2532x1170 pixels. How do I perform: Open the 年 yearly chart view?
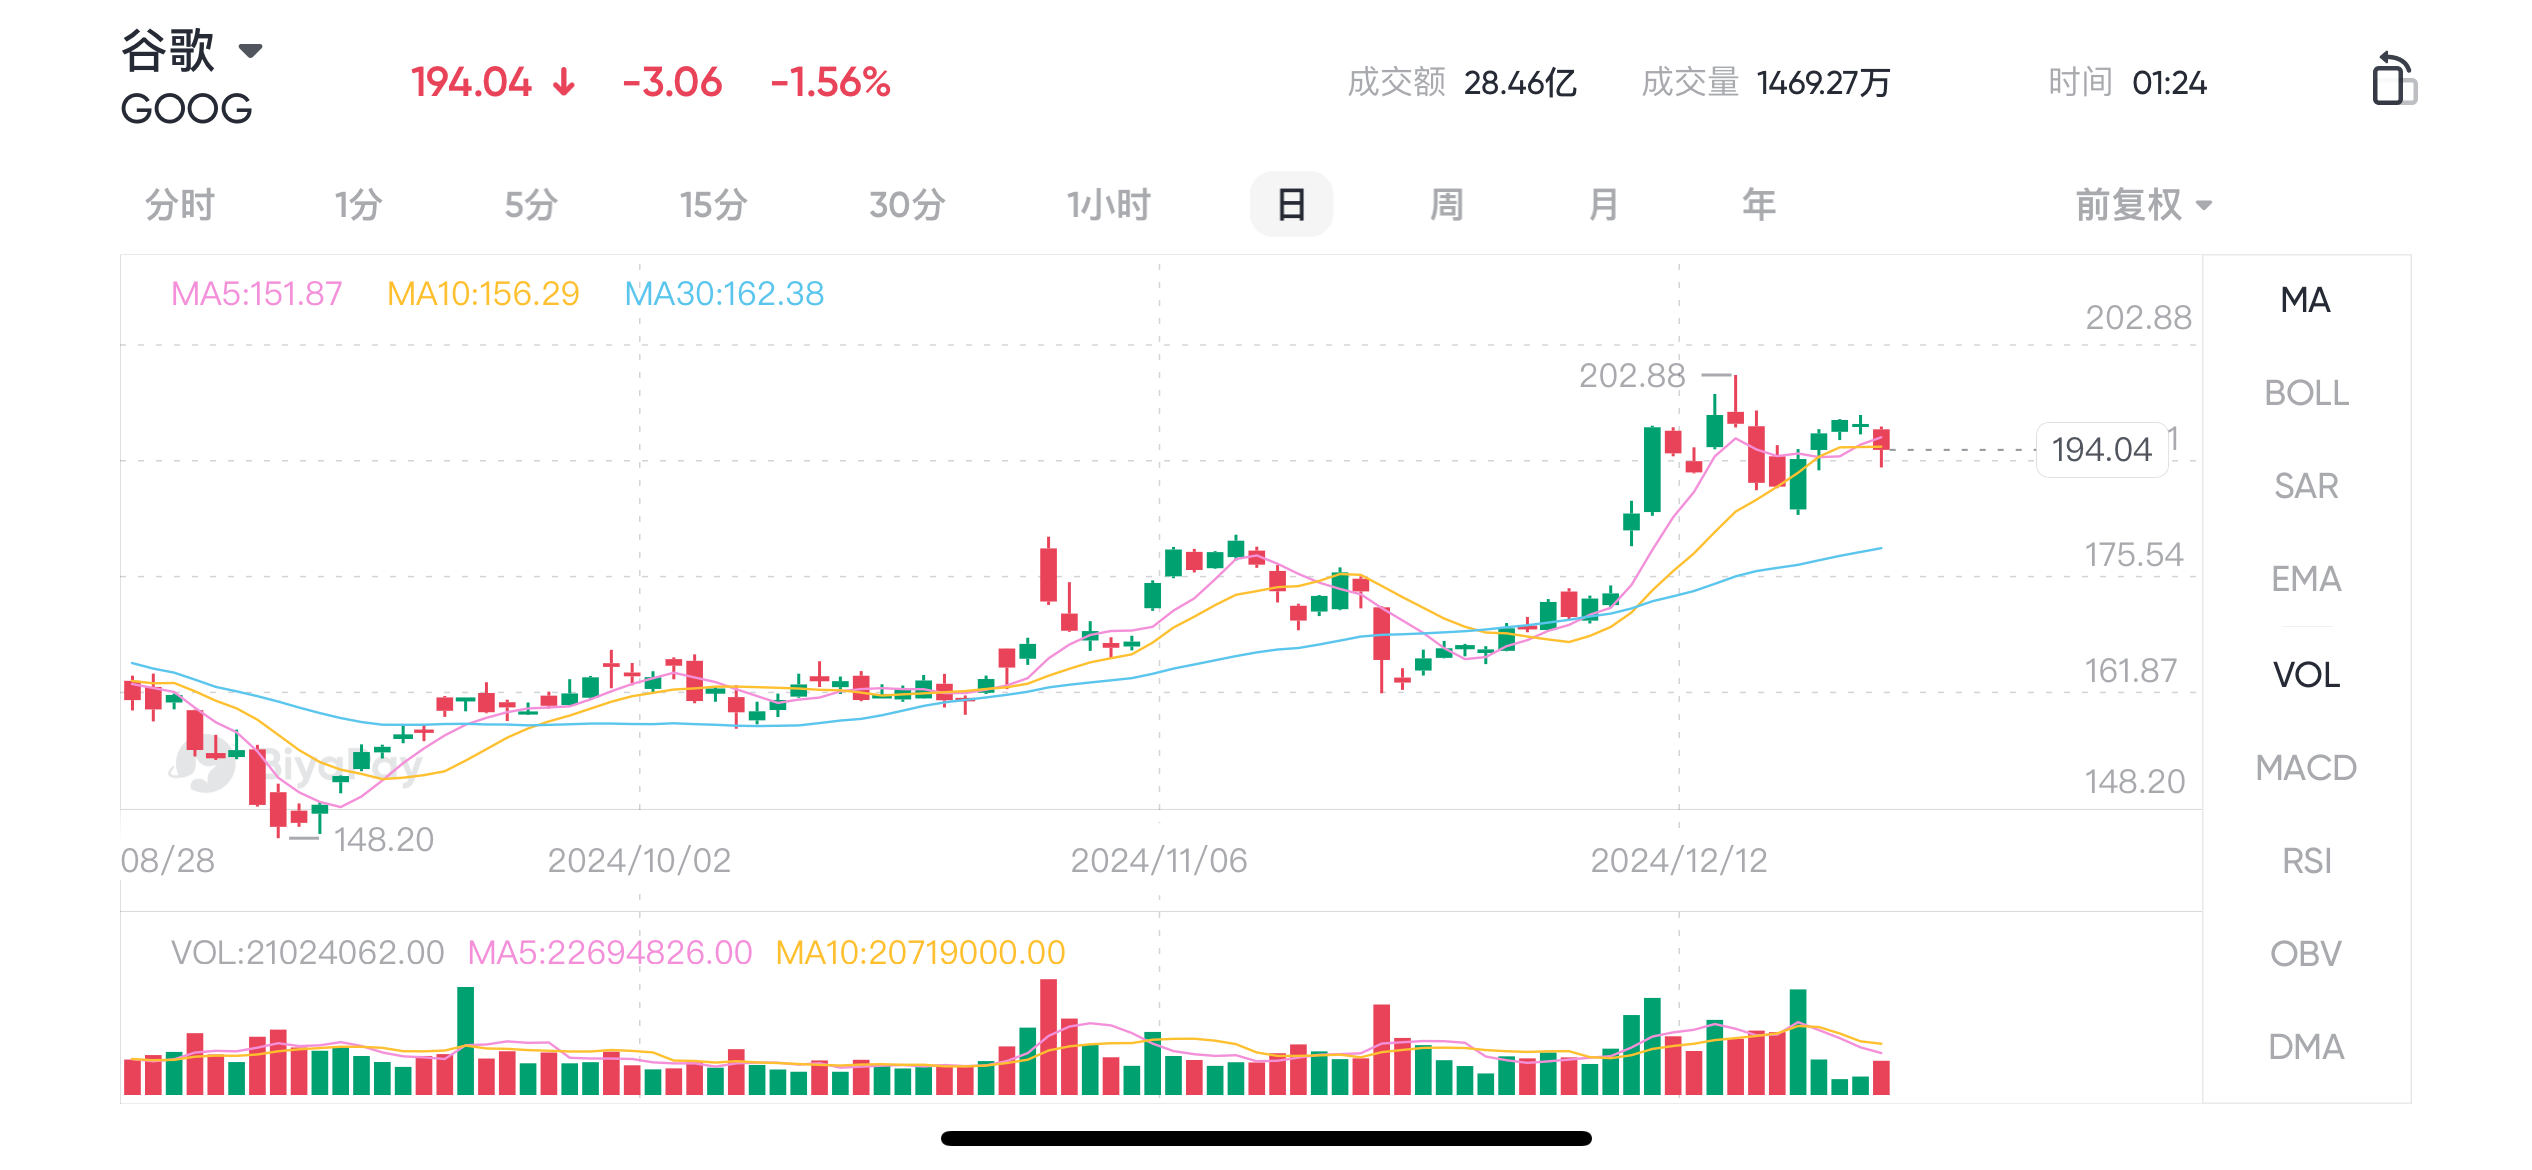[1759, 205]
